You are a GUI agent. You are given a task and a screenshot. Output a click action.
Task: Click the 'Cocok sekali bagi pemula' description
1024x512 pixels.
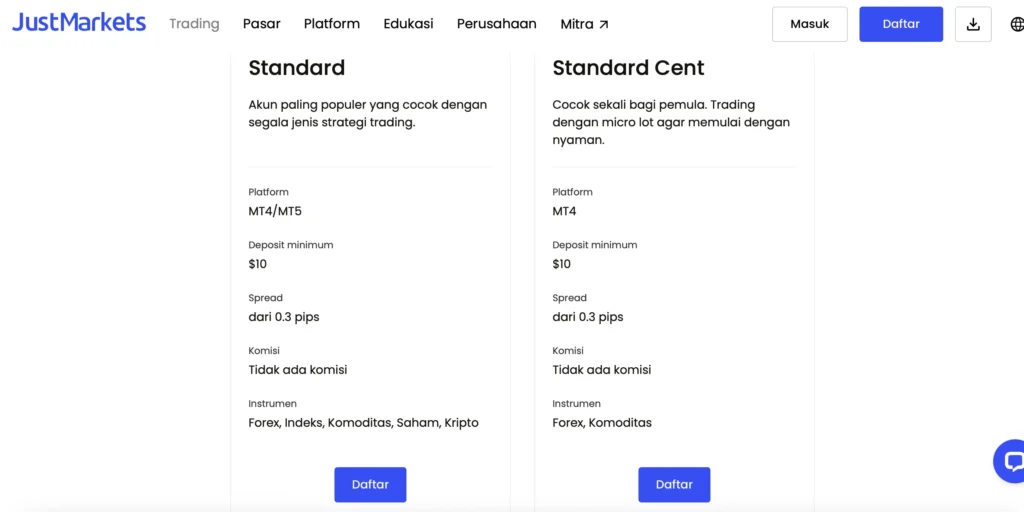click(x=671, y=123)
